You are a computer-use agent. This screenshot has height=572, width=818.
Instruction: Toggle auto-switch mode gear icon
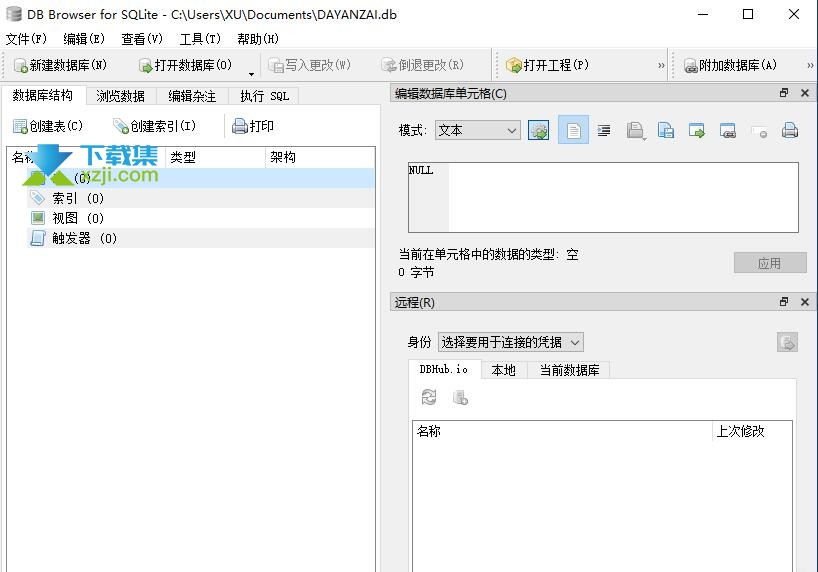click(538, 130)
